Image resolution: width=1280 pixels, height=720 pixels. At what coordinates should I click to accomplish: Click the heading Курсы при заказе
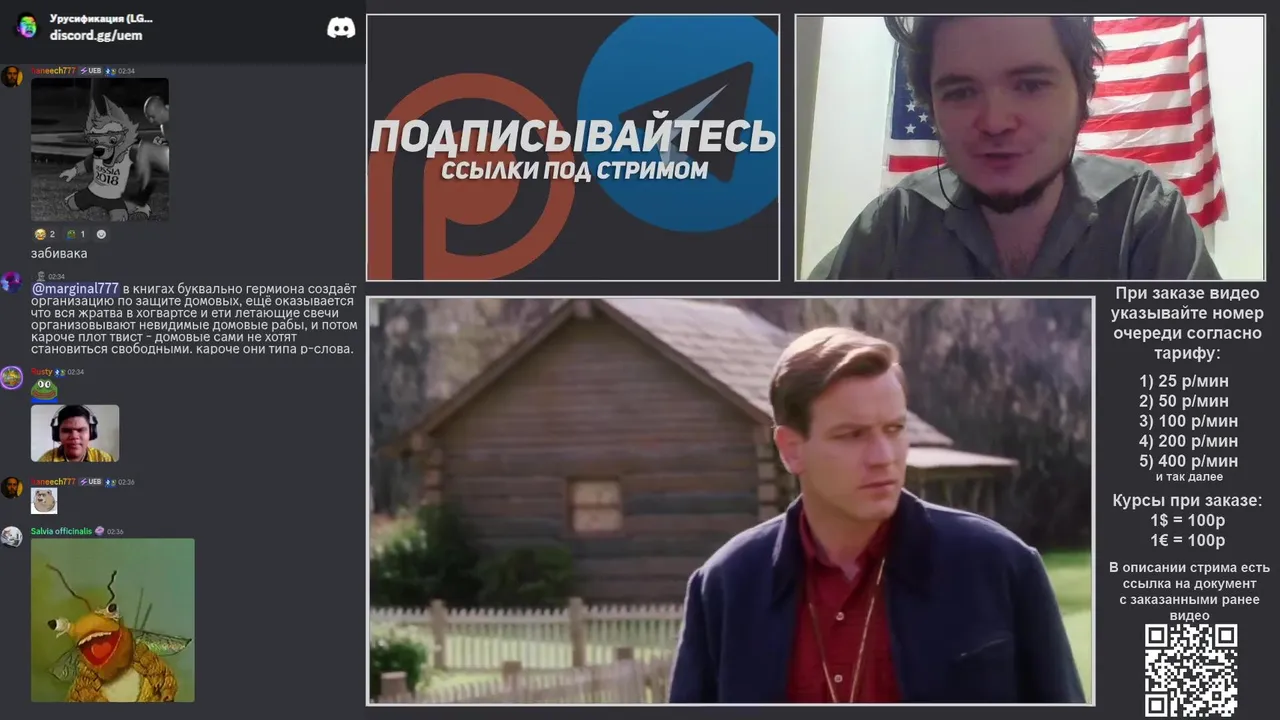[1188, 501]
